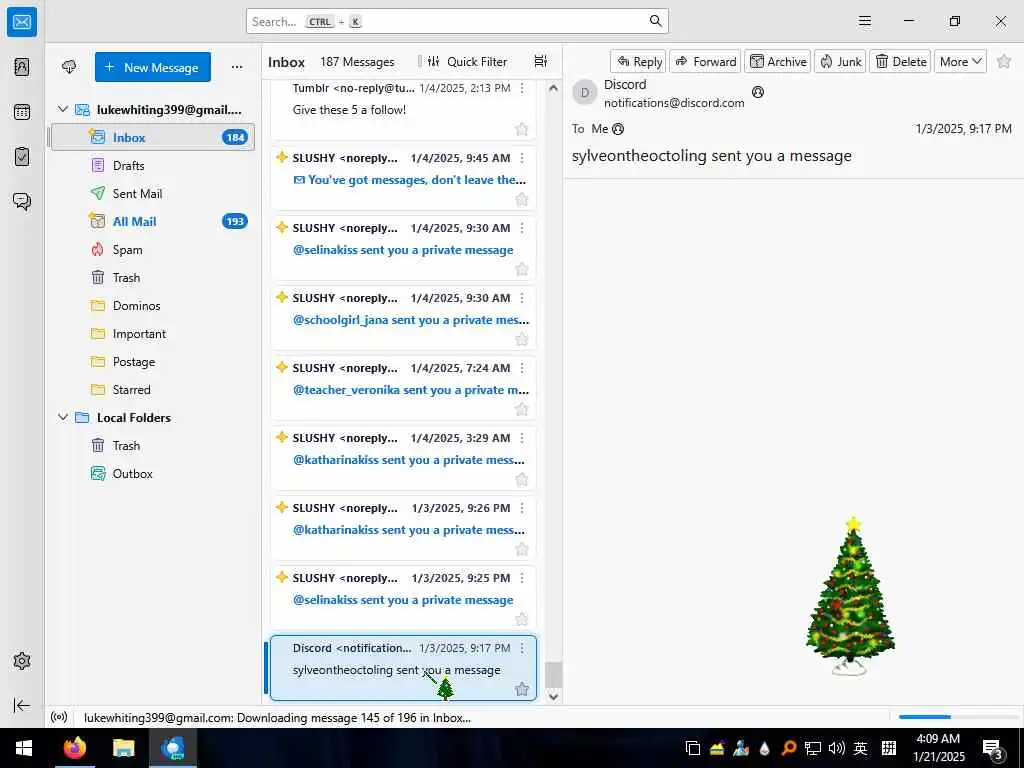Open Firefox from the taskbar

74,748
